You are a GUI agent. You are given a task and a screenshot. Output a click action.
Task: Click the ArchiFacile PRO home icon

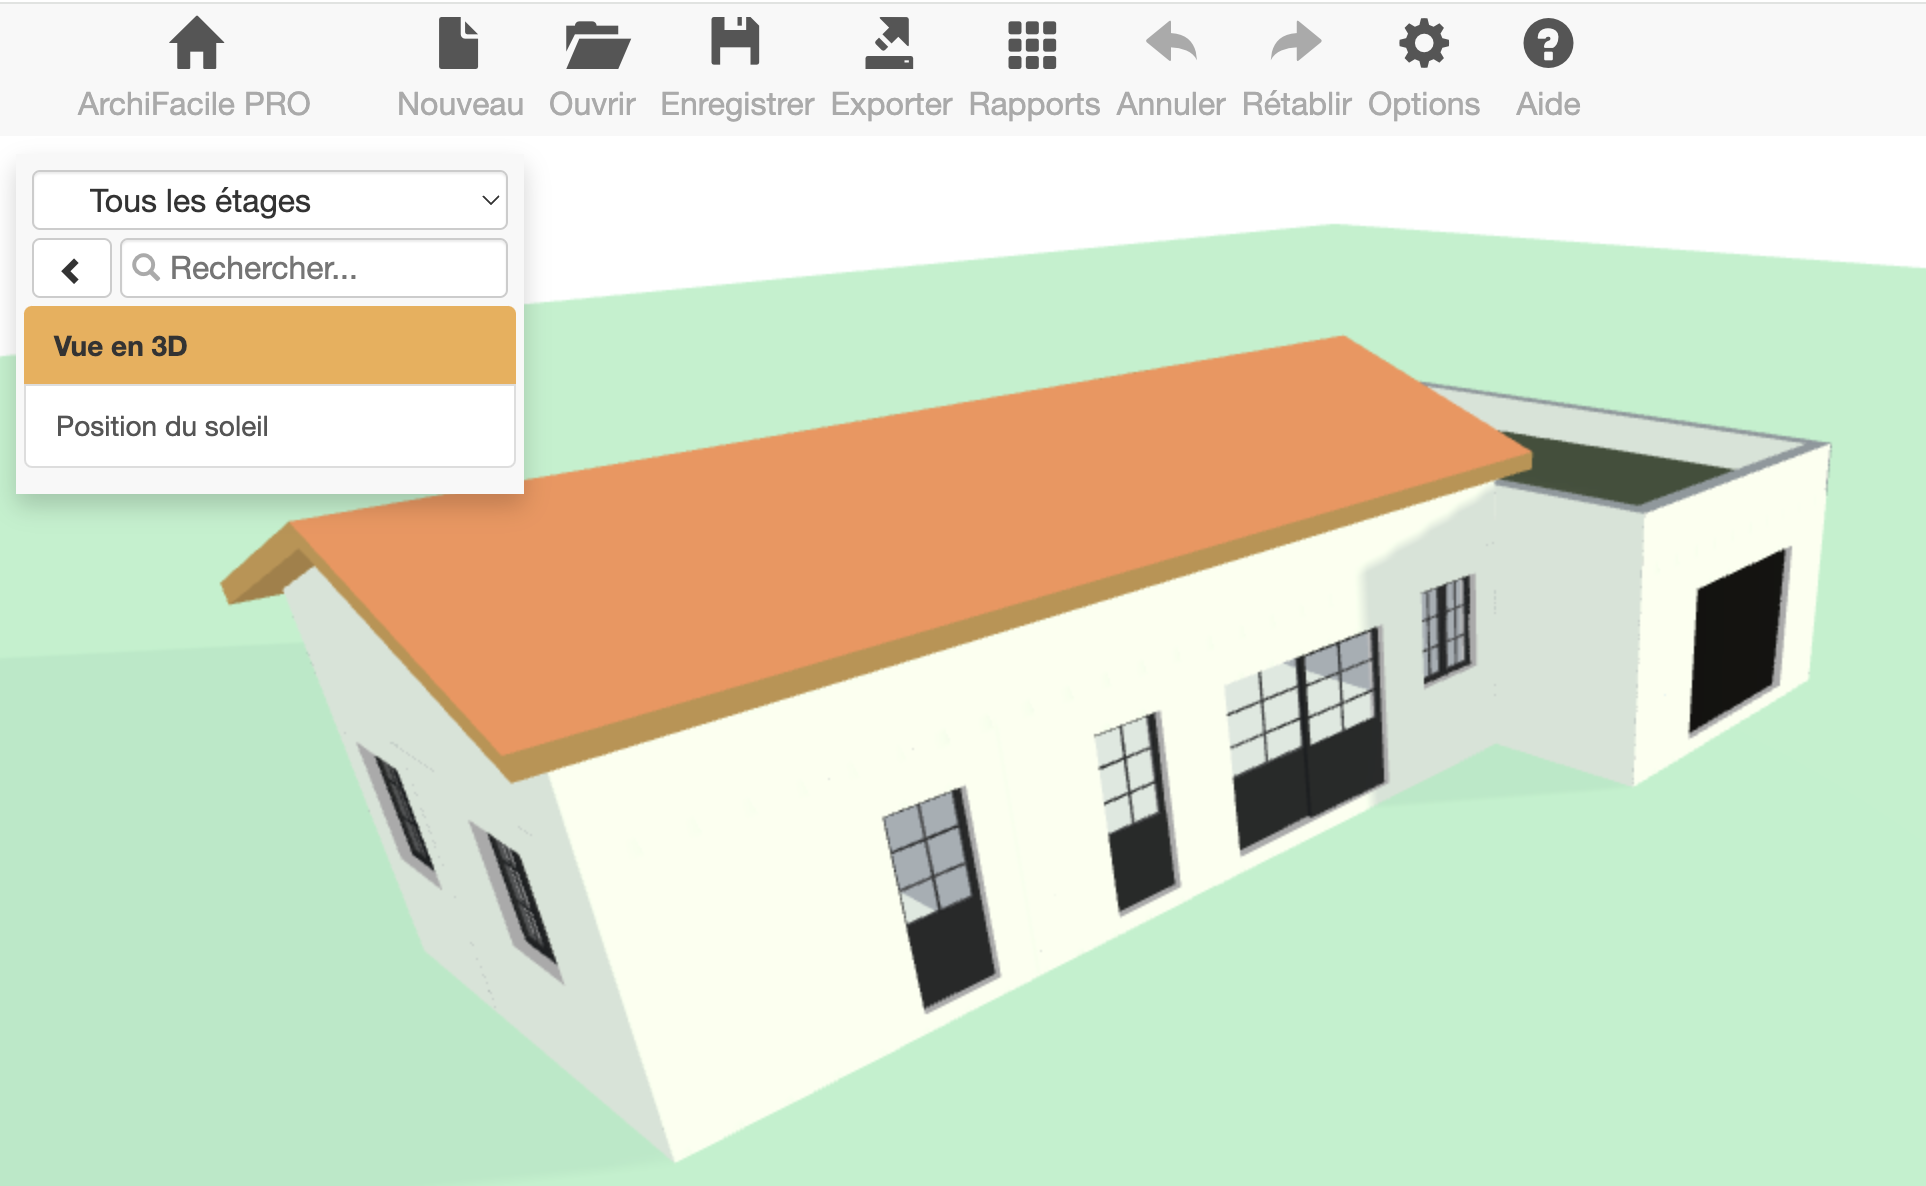pyautogui.click(x=196, y=44)
